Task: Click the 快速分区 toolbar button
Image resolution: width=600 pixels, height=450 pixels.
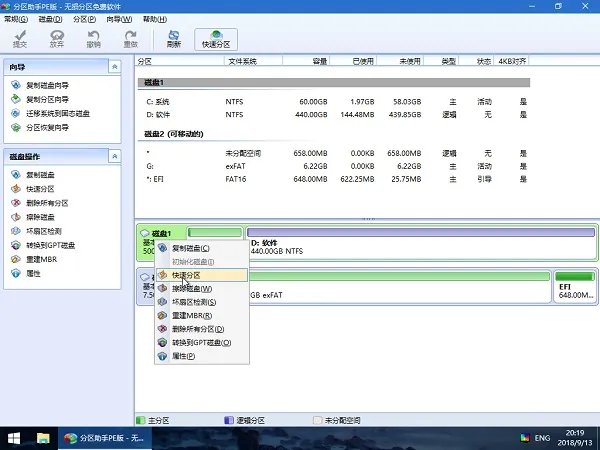Action: point(215,39)
